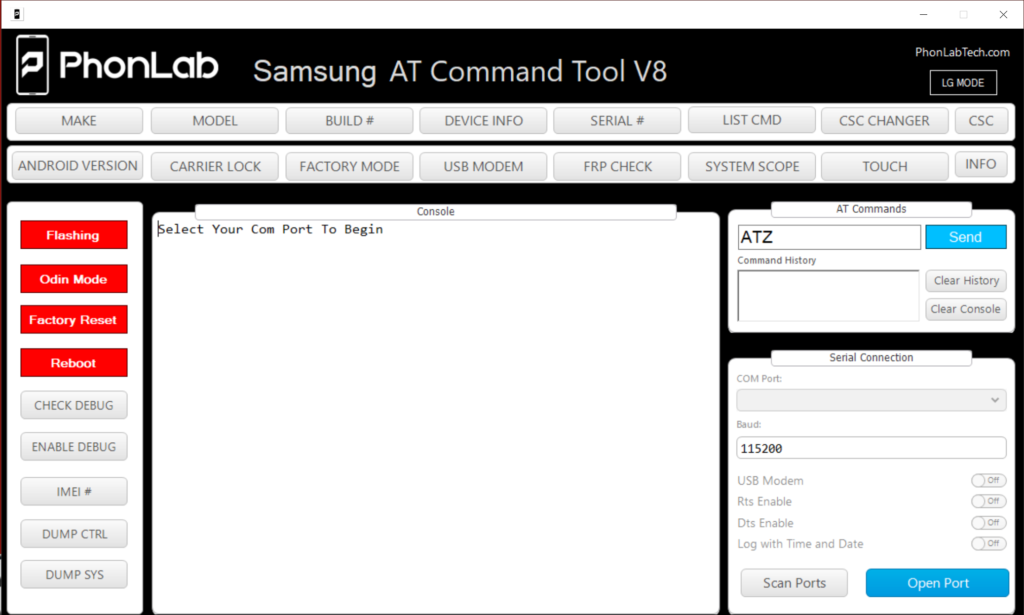This screenshot has width=1024, height=615.
Task: Close the application window
Action: point(1003,14)
